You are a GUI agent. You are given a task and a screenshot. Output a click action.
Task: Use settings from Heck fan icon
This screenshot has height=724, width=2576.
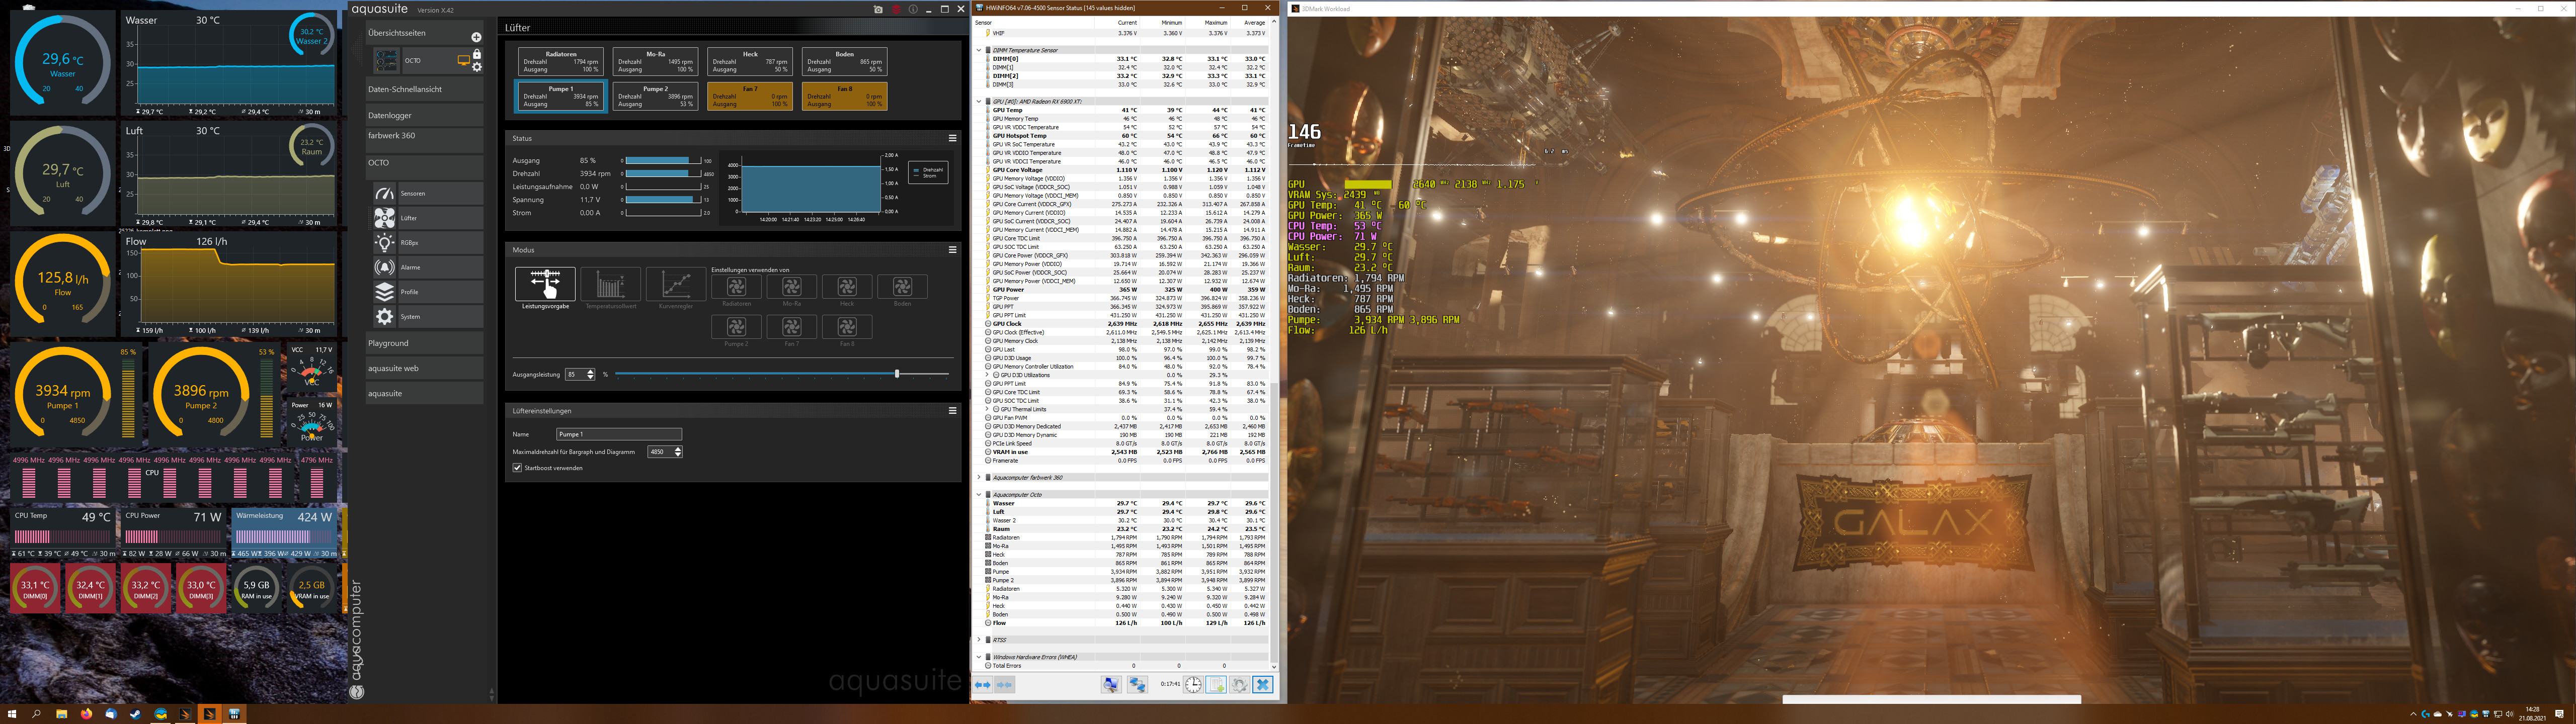847,287
